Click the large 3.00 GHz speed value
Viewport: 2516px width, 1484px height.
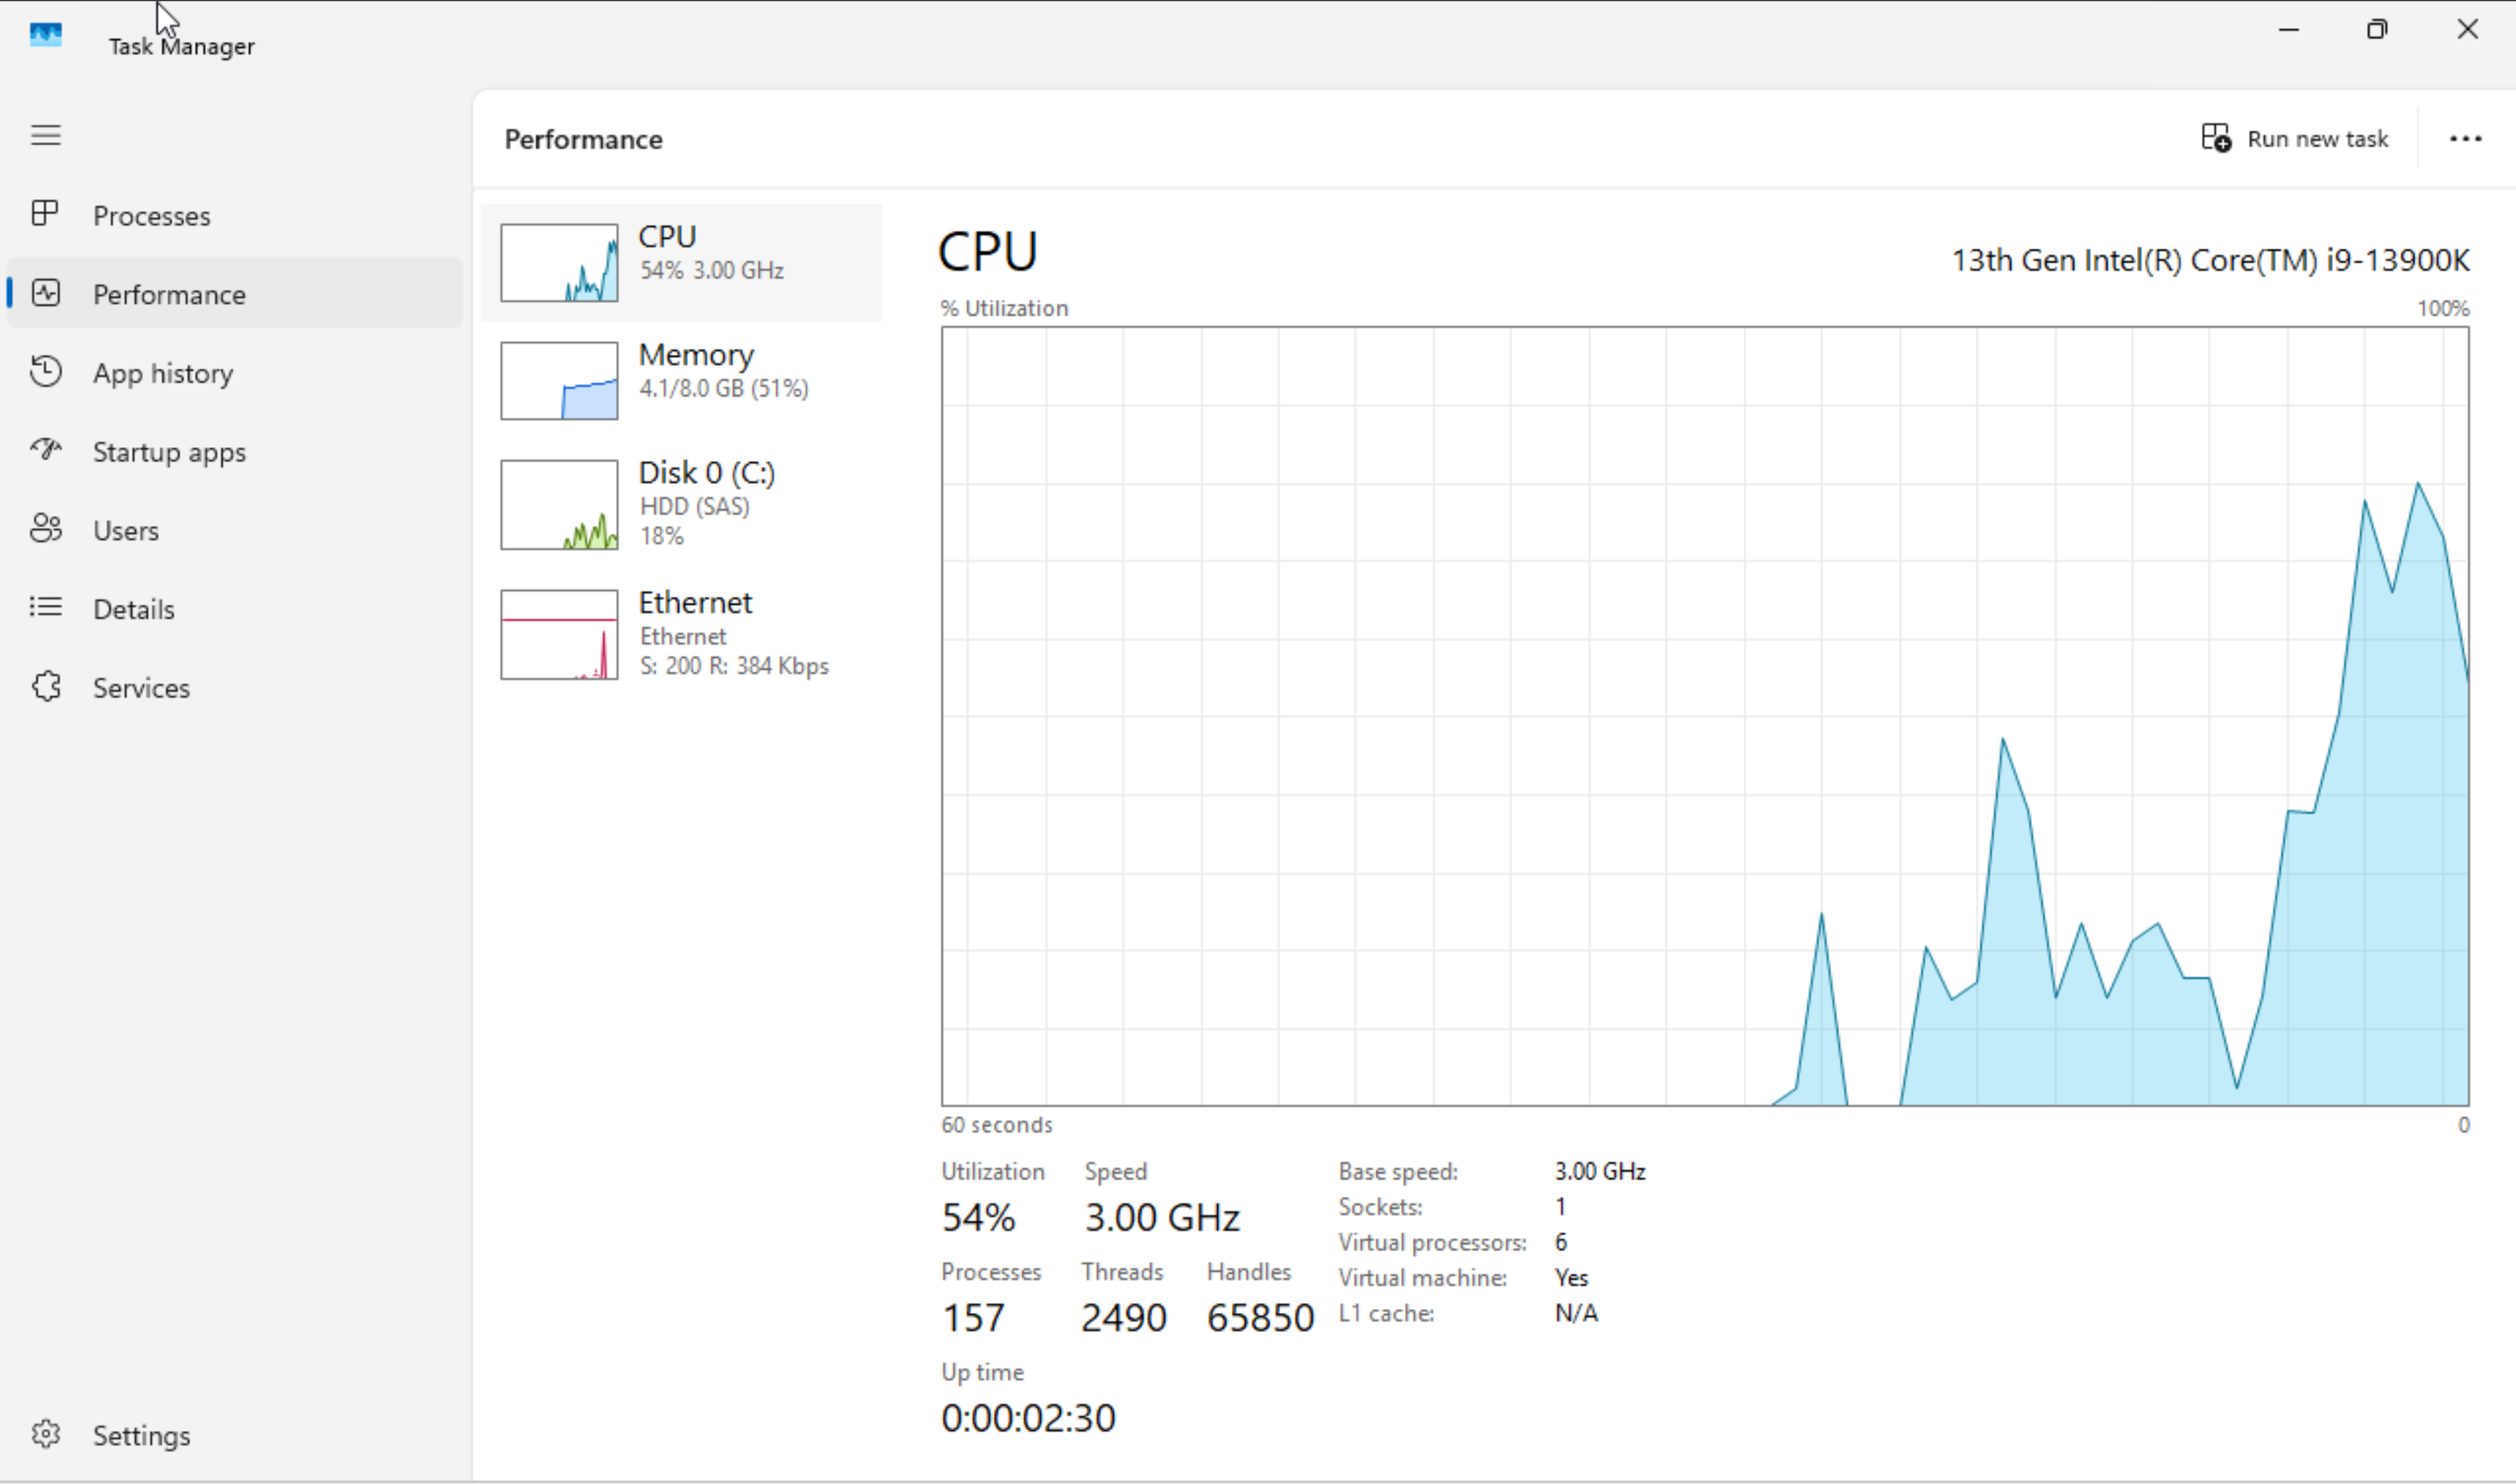(x=1162, y=1218)
